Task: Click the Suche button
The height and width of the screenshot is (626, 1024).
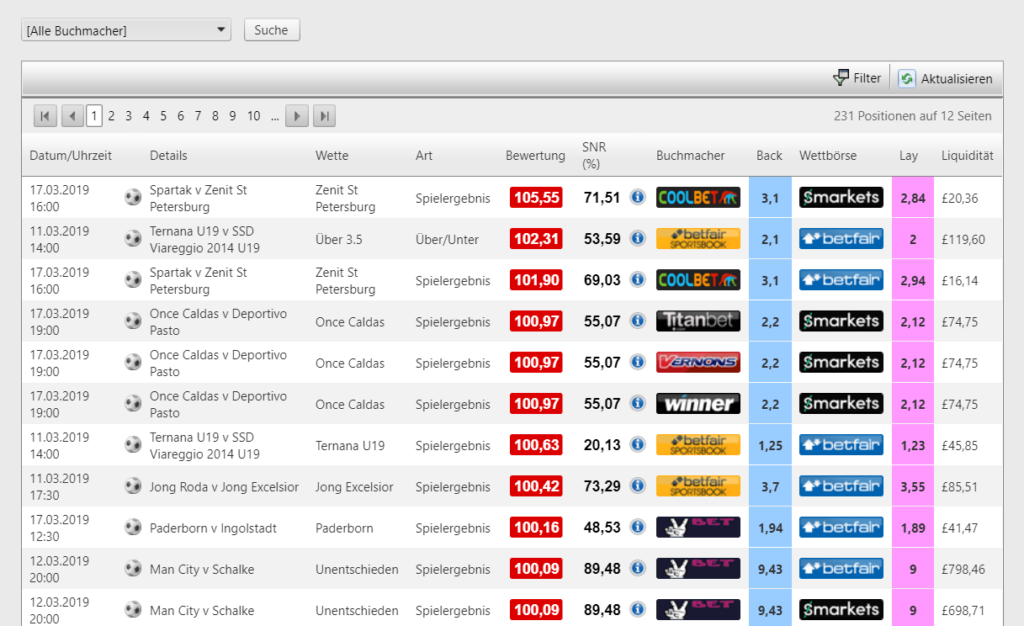Action: point(272,30)
